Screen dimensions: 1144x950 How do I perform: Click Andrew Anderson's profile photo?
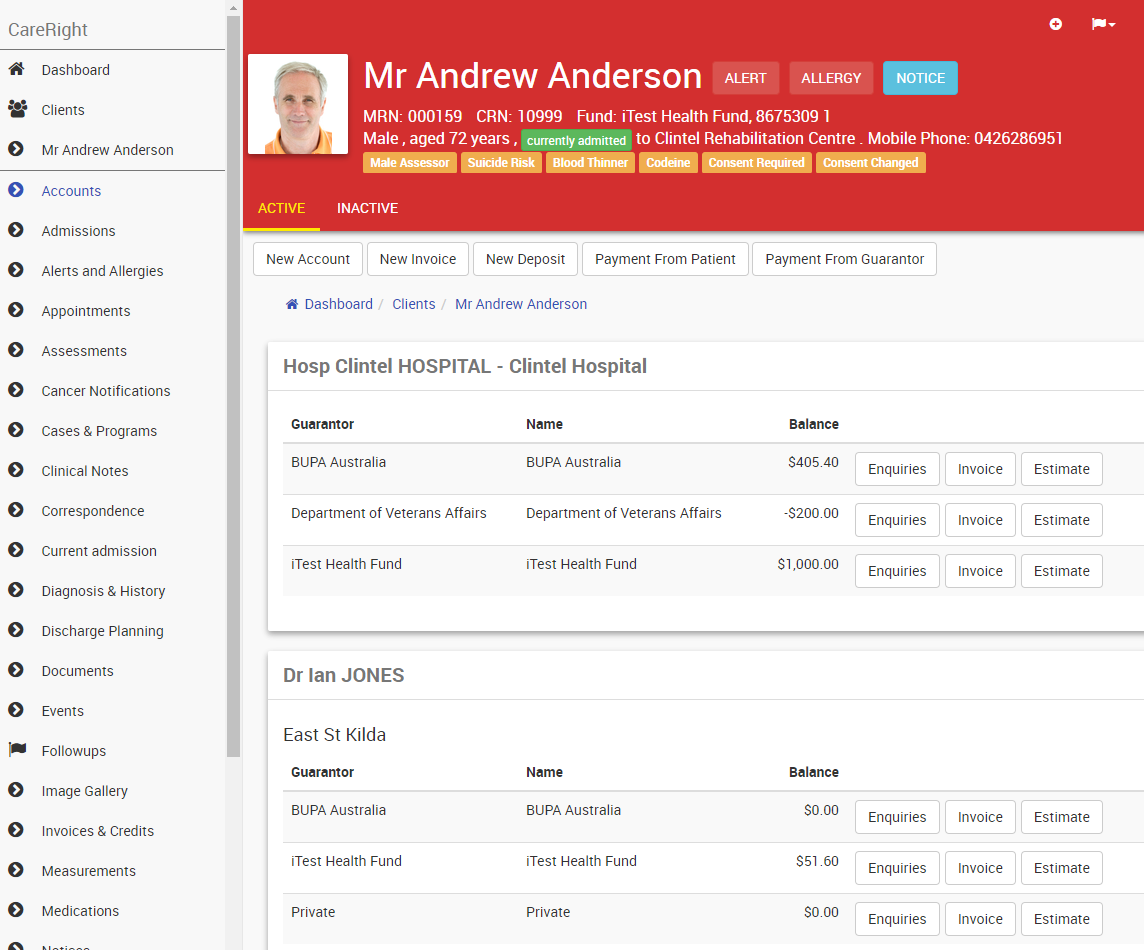pyautogui.click(x=298, y=104)
